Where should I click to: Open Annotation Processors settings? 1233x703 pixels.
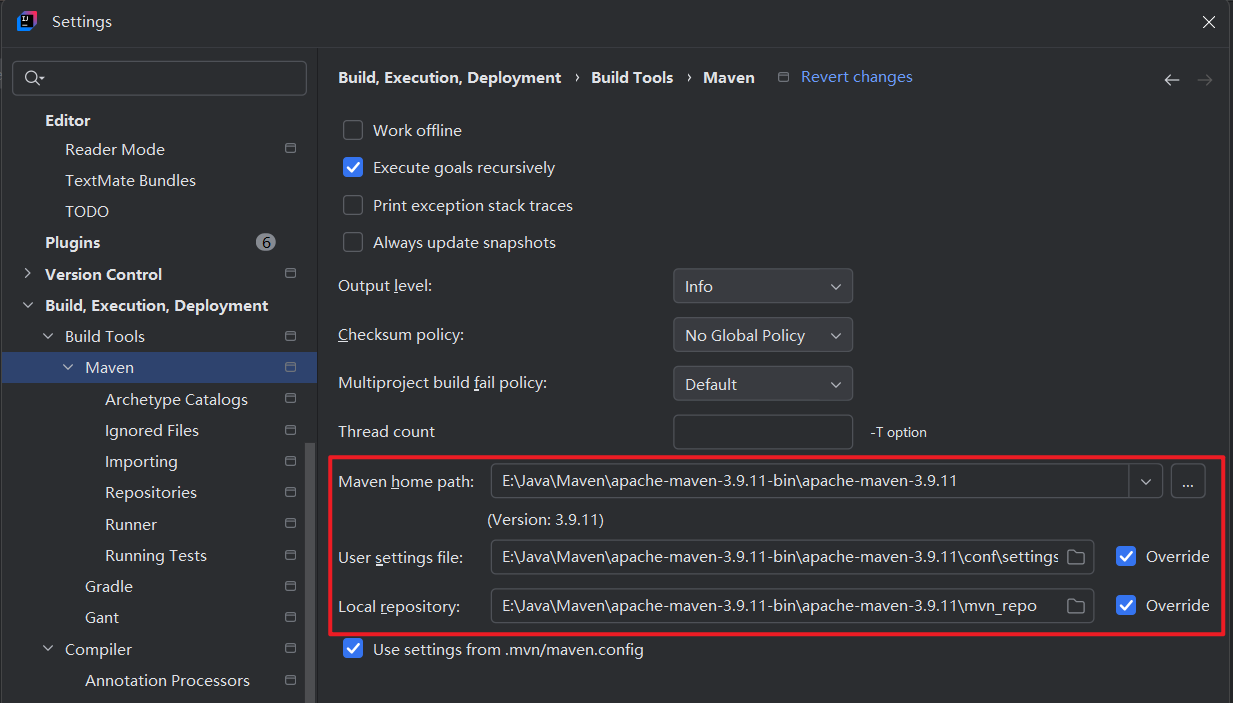[x=167, y=680]
